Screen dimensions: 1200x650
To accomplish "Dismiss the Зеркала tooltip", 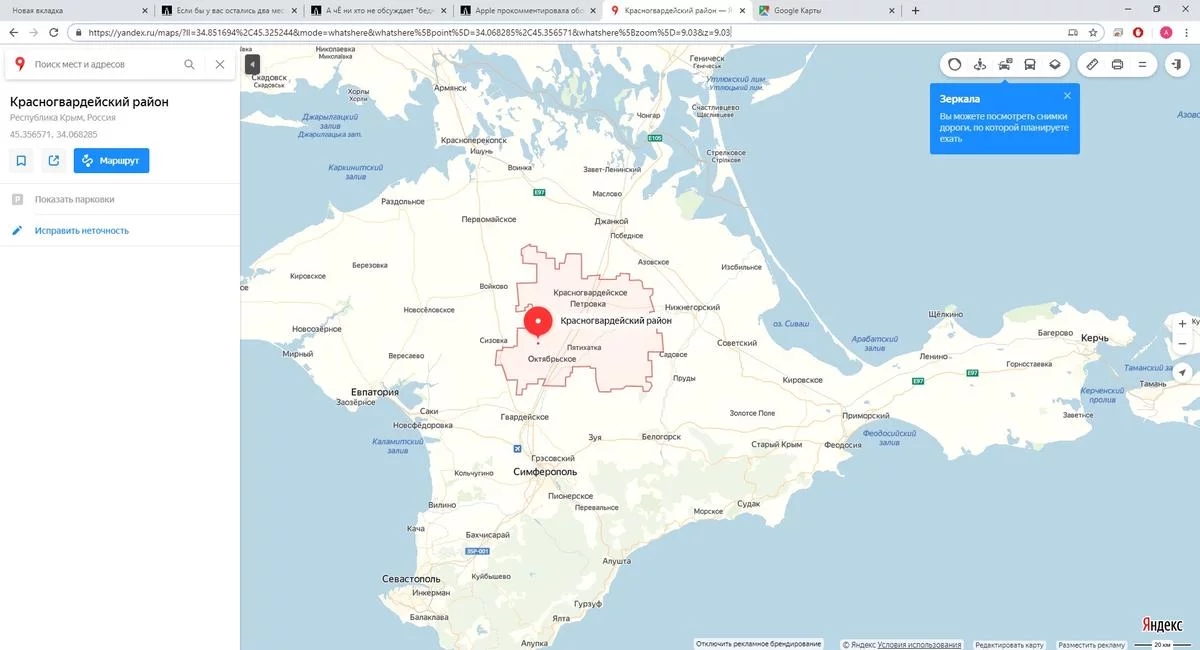I will coord(1067,96).
